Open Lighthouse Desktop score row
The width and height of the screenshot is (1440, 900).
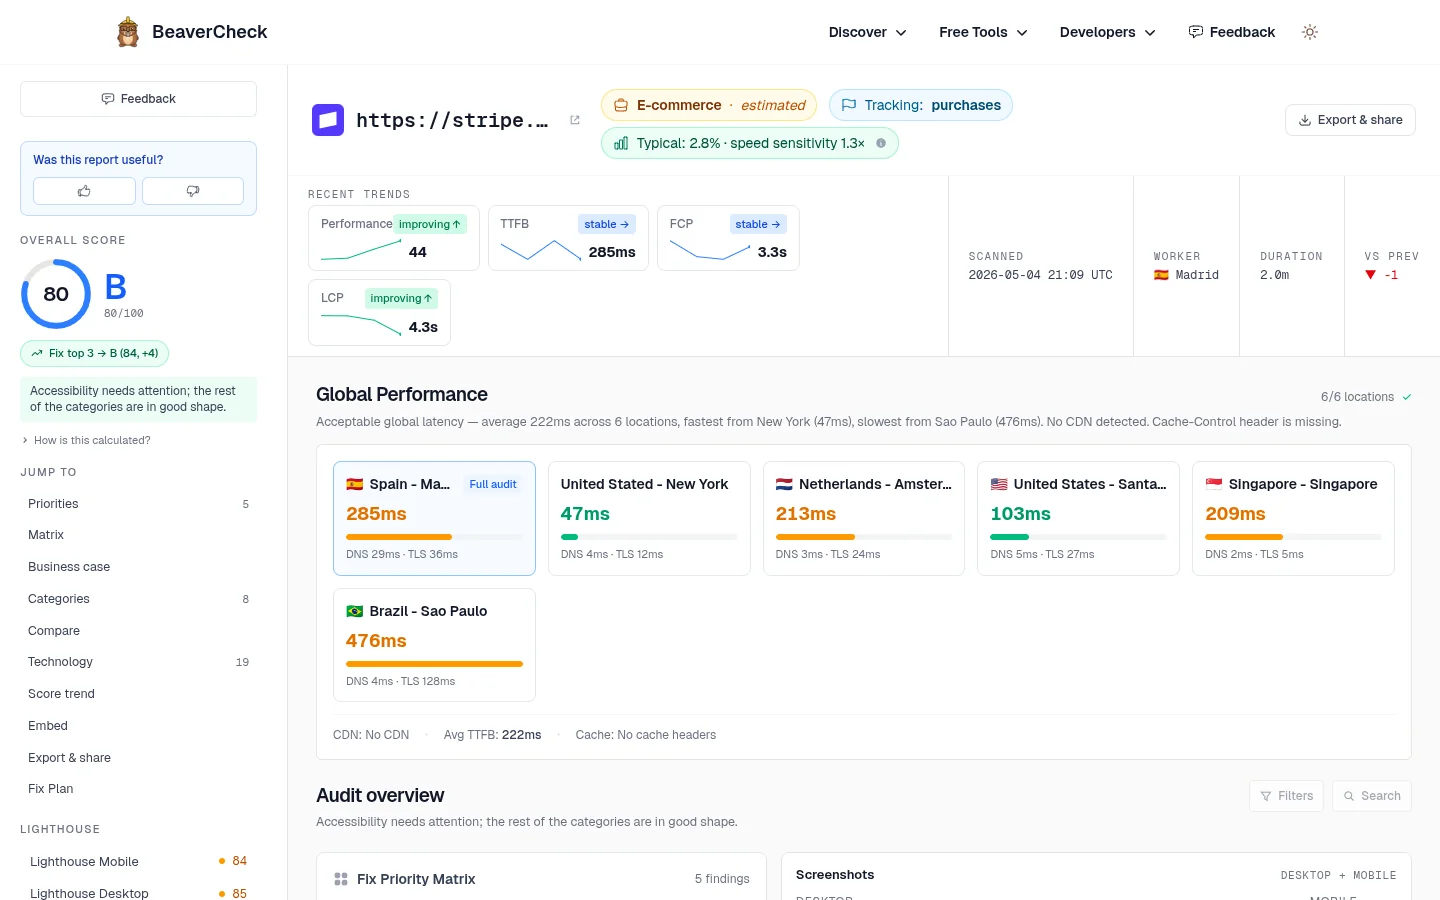click(138, 893)
